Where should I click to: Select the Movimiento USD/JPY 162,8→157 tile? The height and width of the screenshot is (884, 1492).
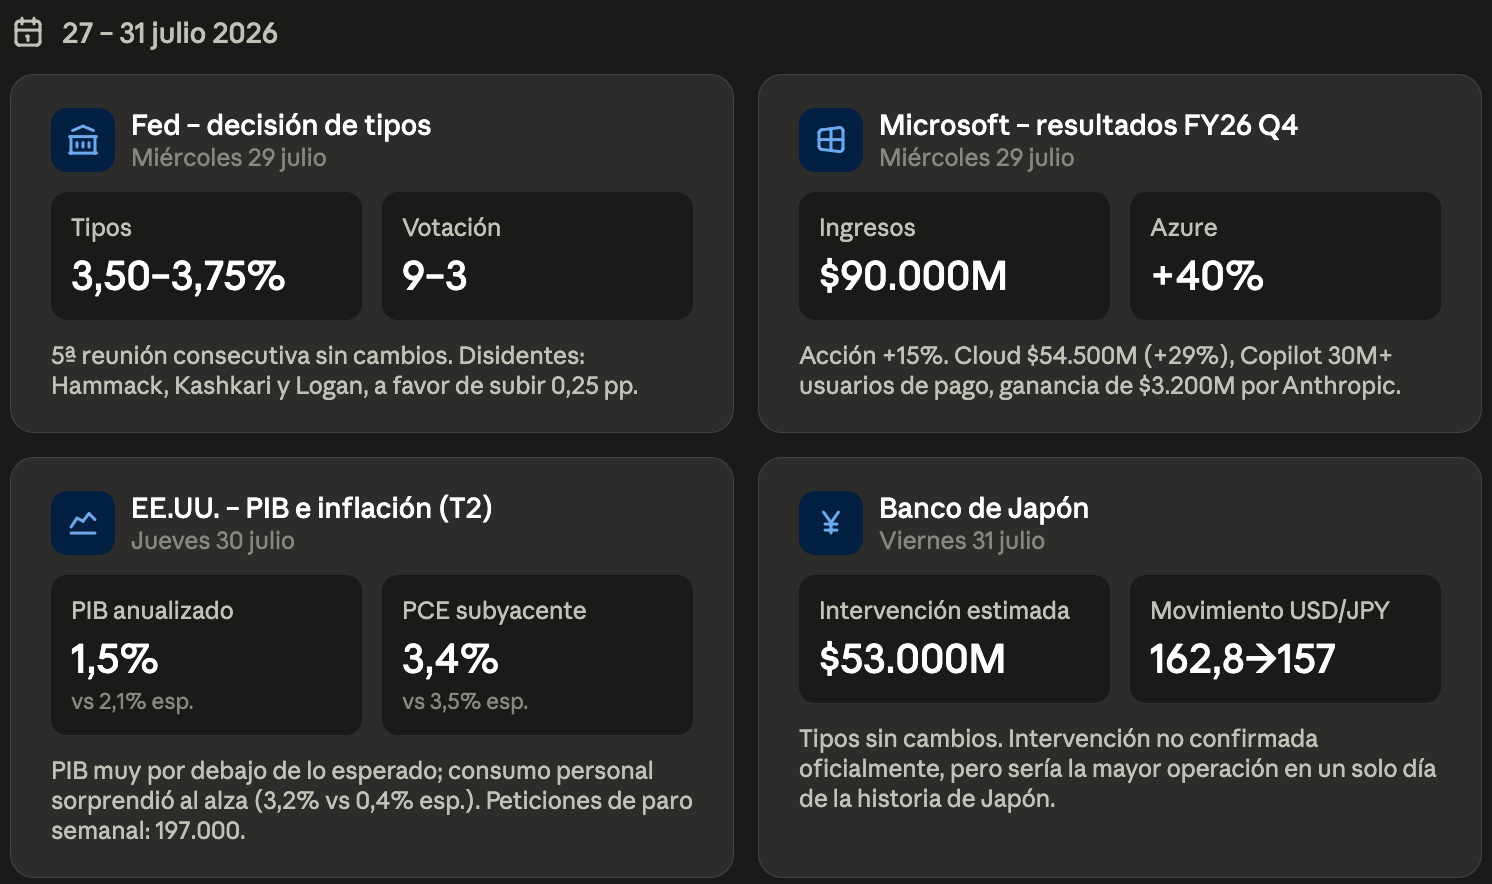[1285, 639]
